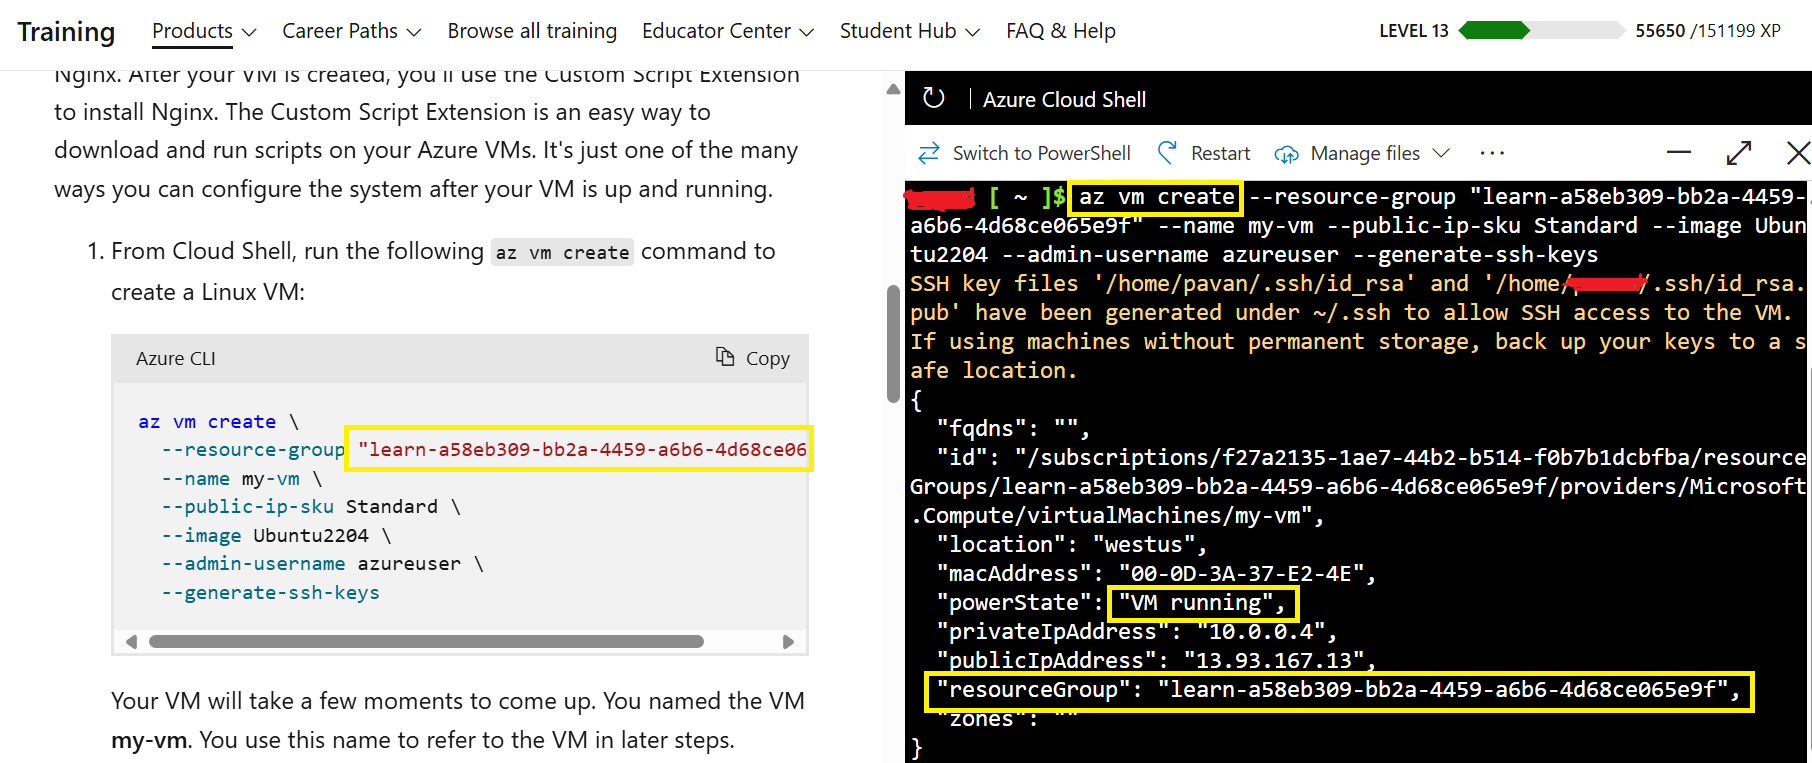This screenshot has height=763, width=1812.
Task: Click the --generate-ssh-keys line
Action: point(270,593)
